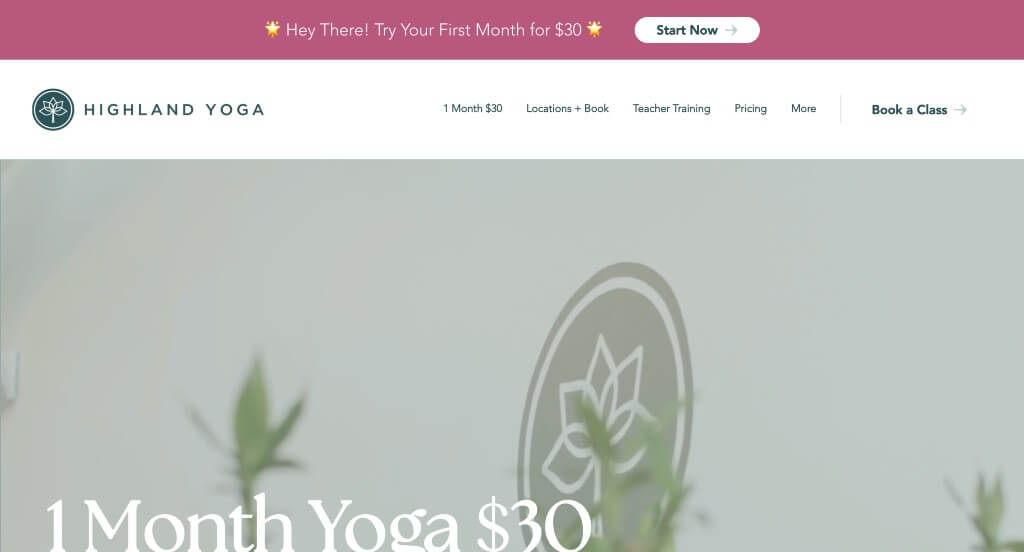
Task: Click the HIGHLAND YOGA wordmark text
Action: tap(174, 110)
